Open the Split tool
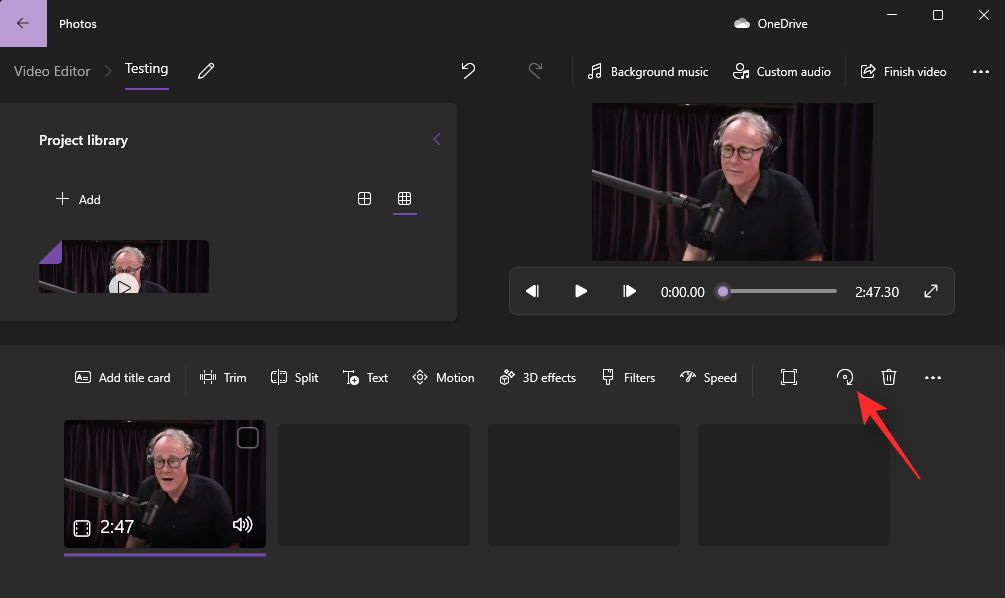The width and height of the screenshot is (1005, 598). coord(294,378)
